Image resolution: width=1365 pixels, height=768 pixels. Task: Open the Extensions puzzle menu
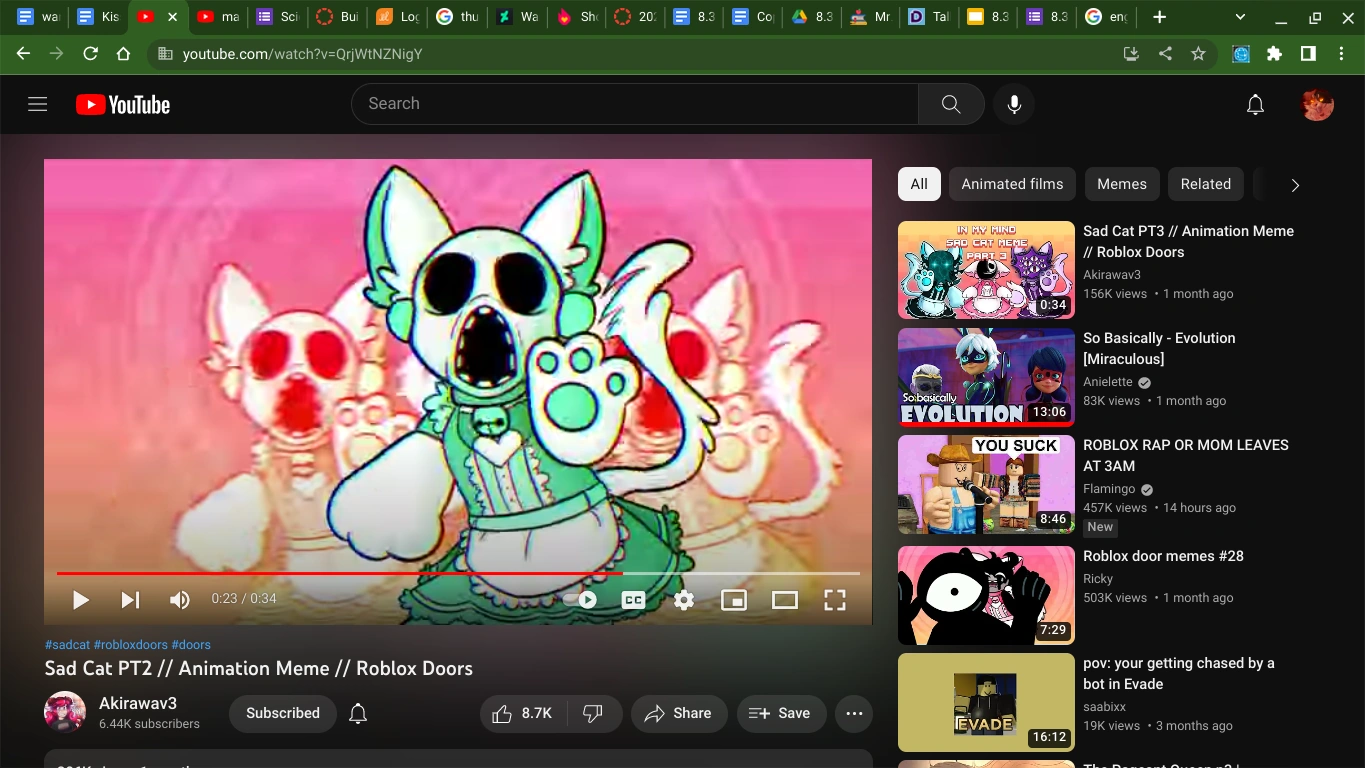pos(1274,54)
